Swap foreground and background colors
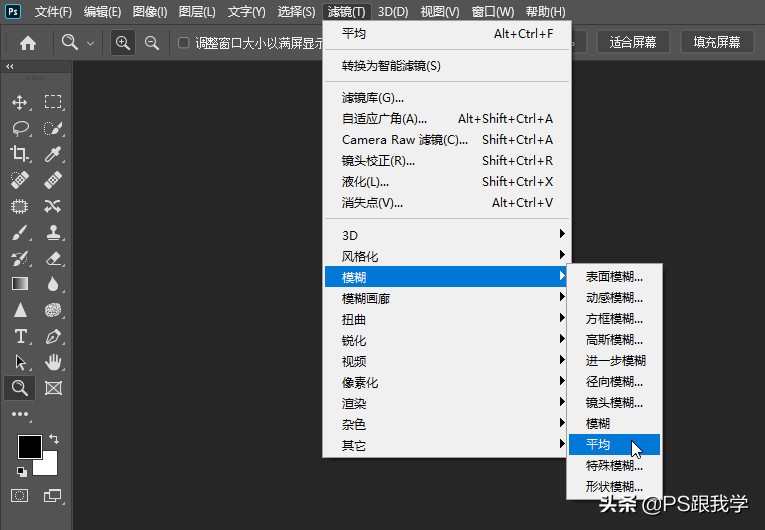 [54, 439]
